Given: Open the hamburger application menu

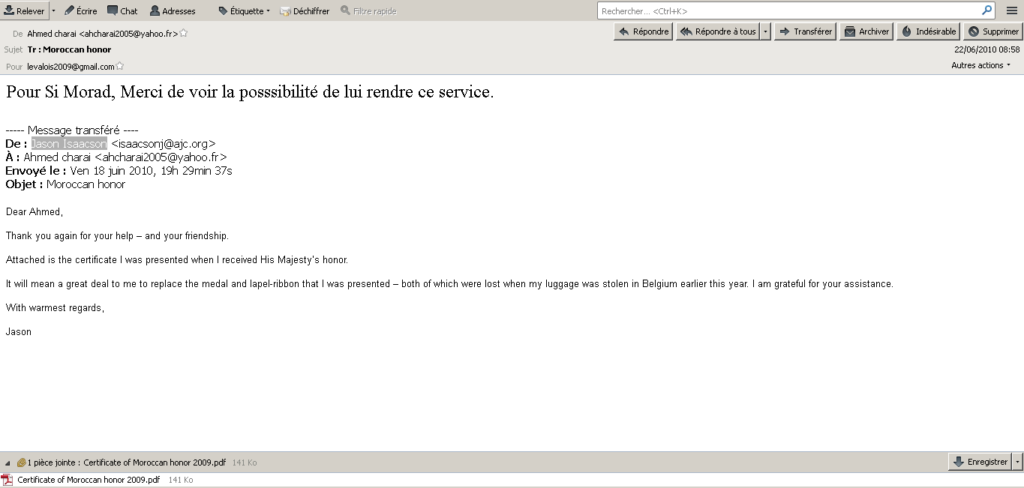Looking at the screenshot, I should pos(1010,10).
